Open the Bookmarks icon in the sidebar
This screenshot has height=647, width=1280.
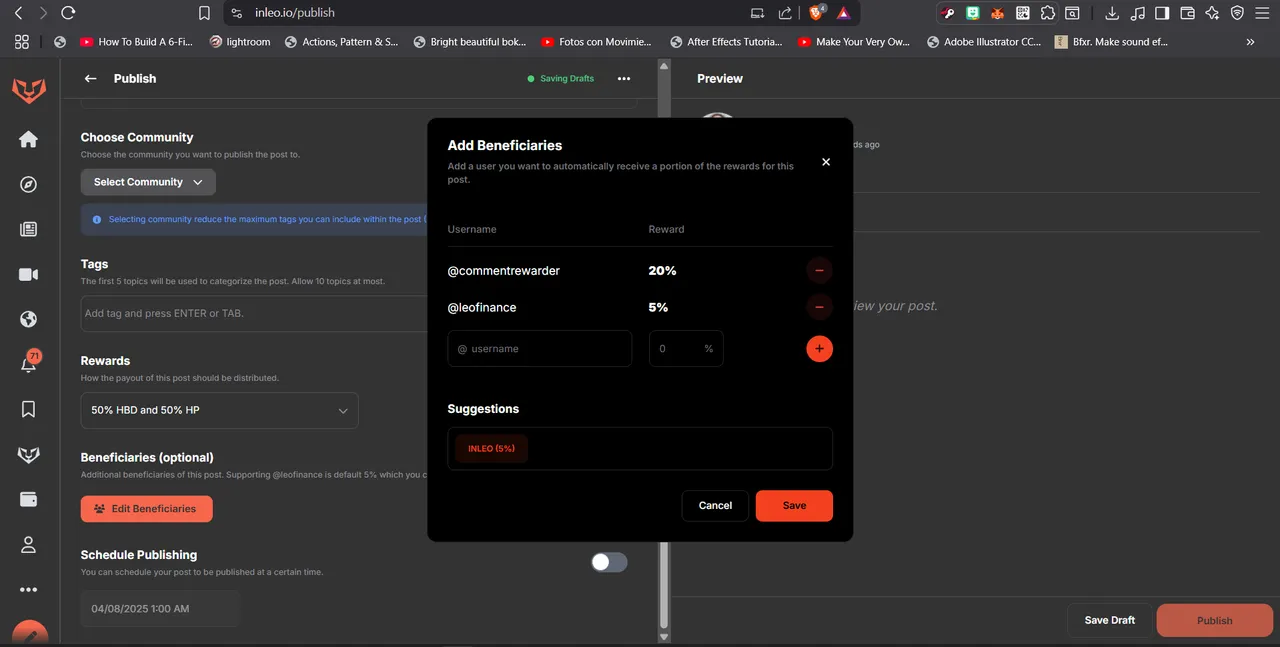coord(28,409)
